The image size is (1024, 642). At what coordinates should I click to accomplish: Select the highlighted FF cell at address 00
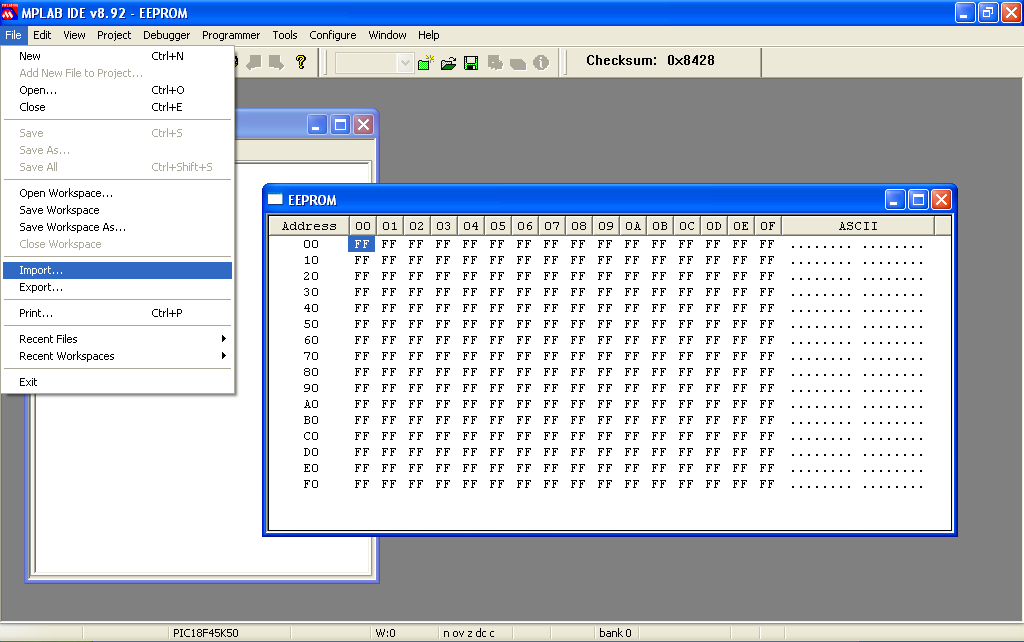point(361,243)
